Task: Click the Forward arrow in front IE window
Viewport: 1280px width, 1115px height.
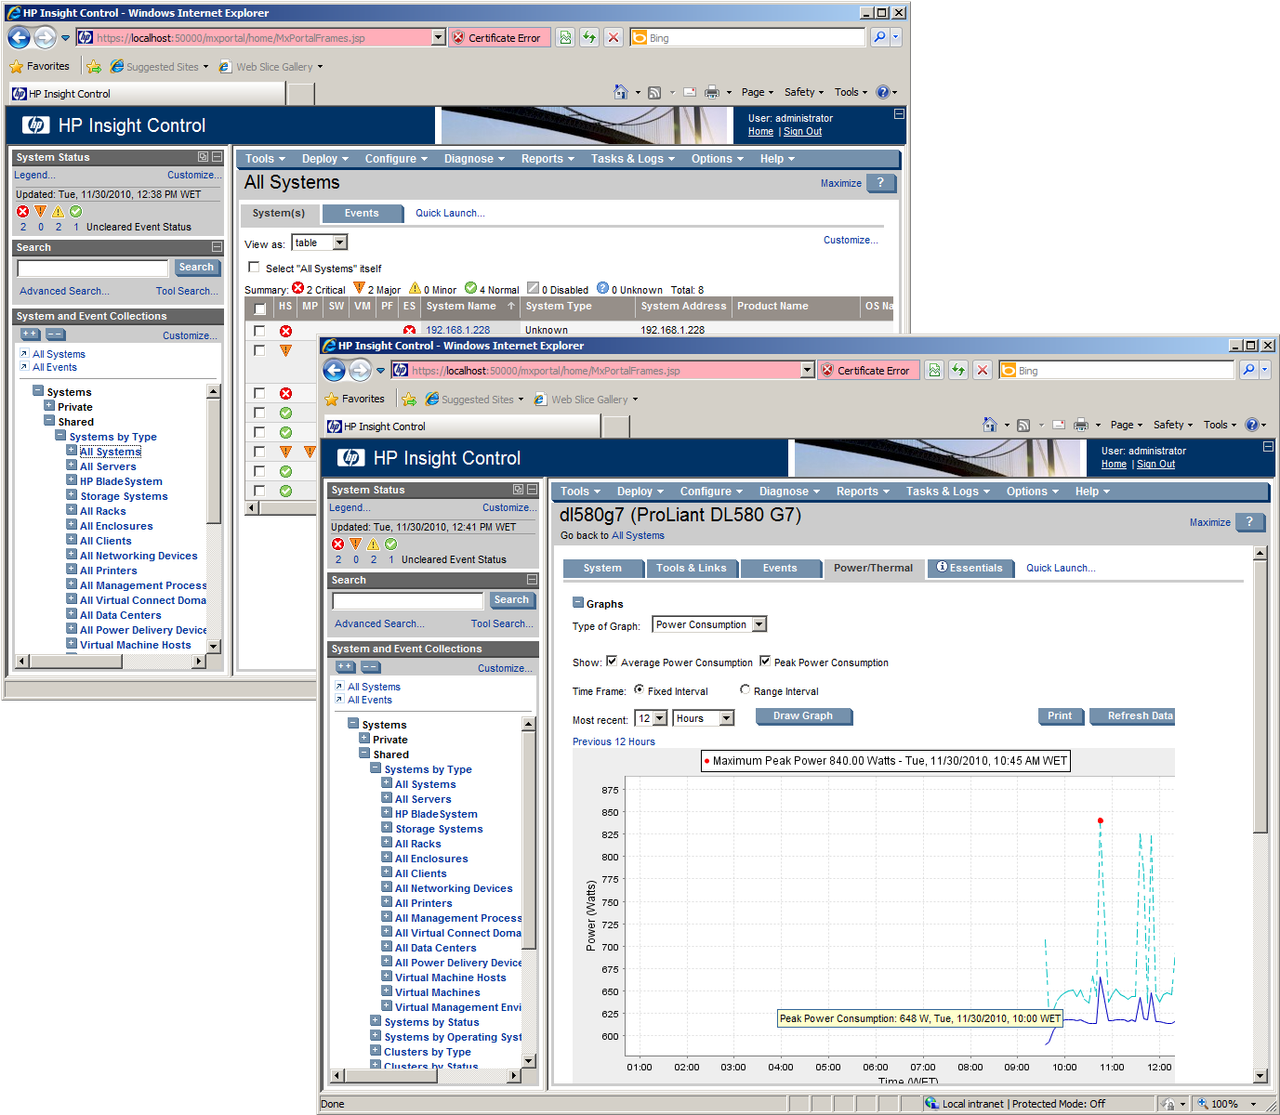Action: [x=360, y=370]
